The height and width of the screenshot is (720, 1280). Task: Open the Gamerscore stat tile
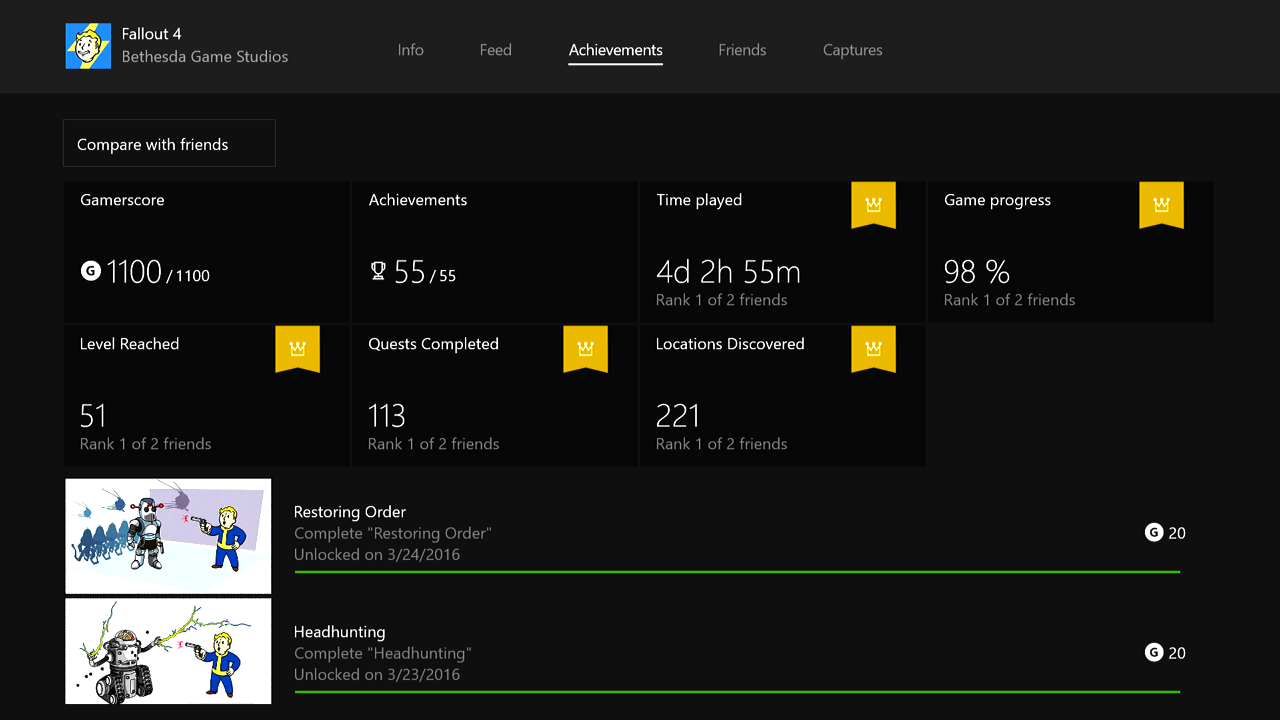click(207, 252)
